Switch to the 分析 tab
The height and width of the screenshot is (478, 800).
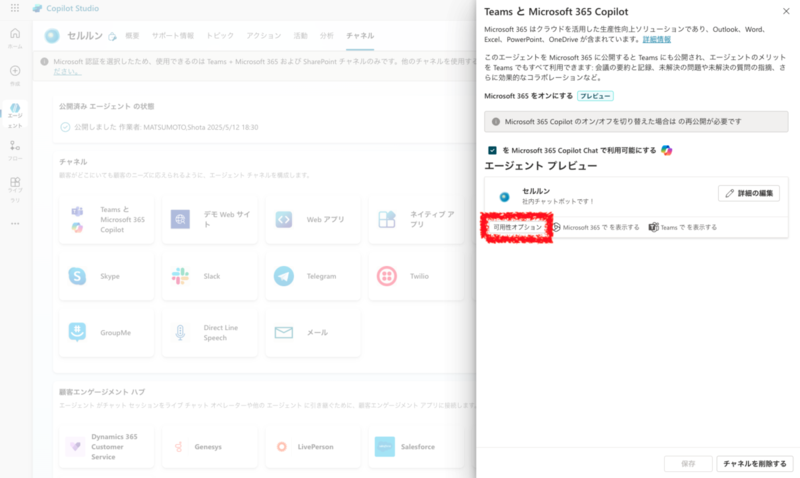pos(327,36)
